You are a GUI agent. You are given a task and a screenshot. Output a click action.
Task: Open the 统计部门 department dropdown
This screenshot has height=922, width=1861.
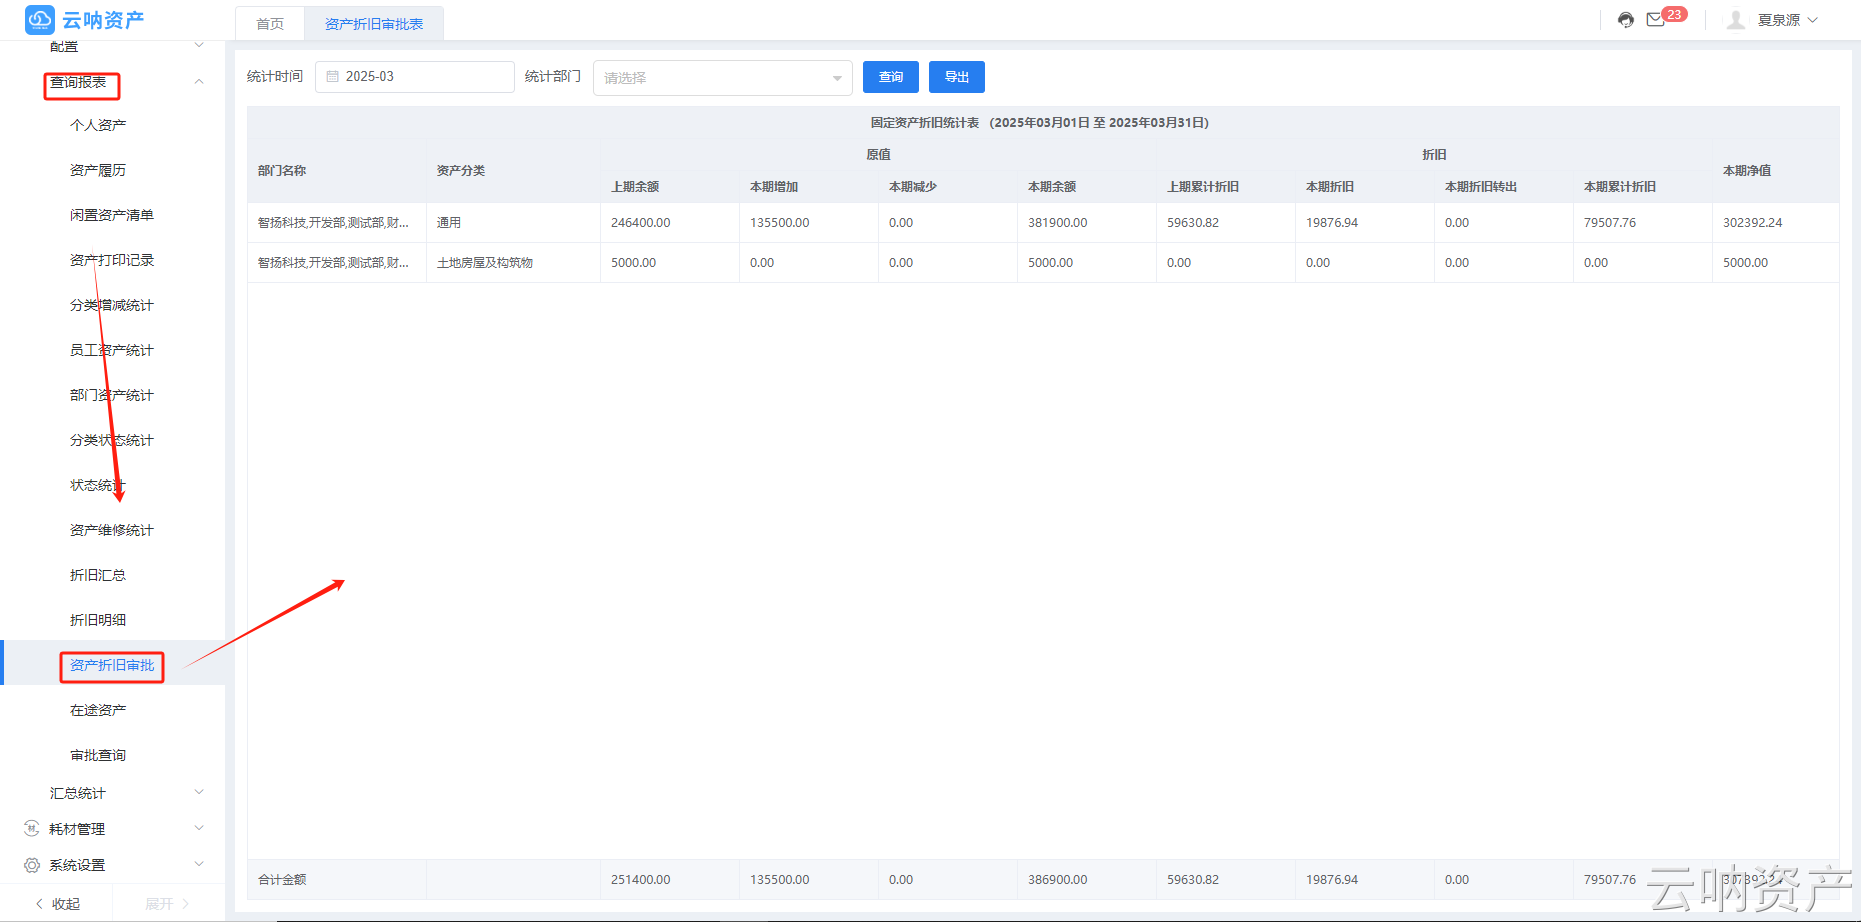pyautogui.click(x=722, y=78)
